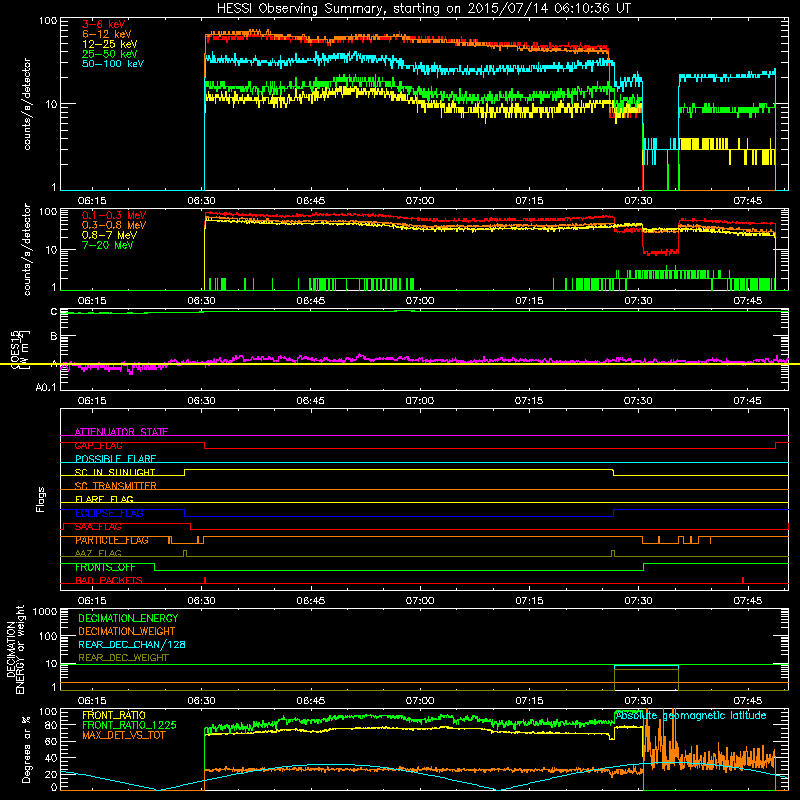800x800 pixels.
Task: Click the Degrees or % axis title
Action: [x=26, y=749]
